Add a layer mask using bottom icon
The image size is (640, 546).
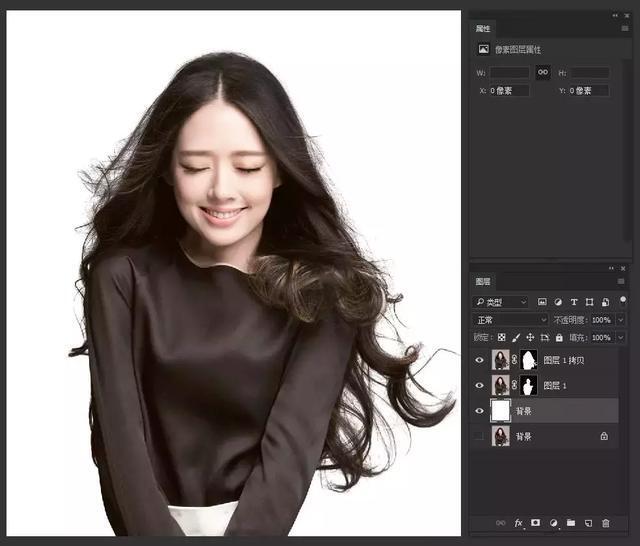[x=536, y=523]
